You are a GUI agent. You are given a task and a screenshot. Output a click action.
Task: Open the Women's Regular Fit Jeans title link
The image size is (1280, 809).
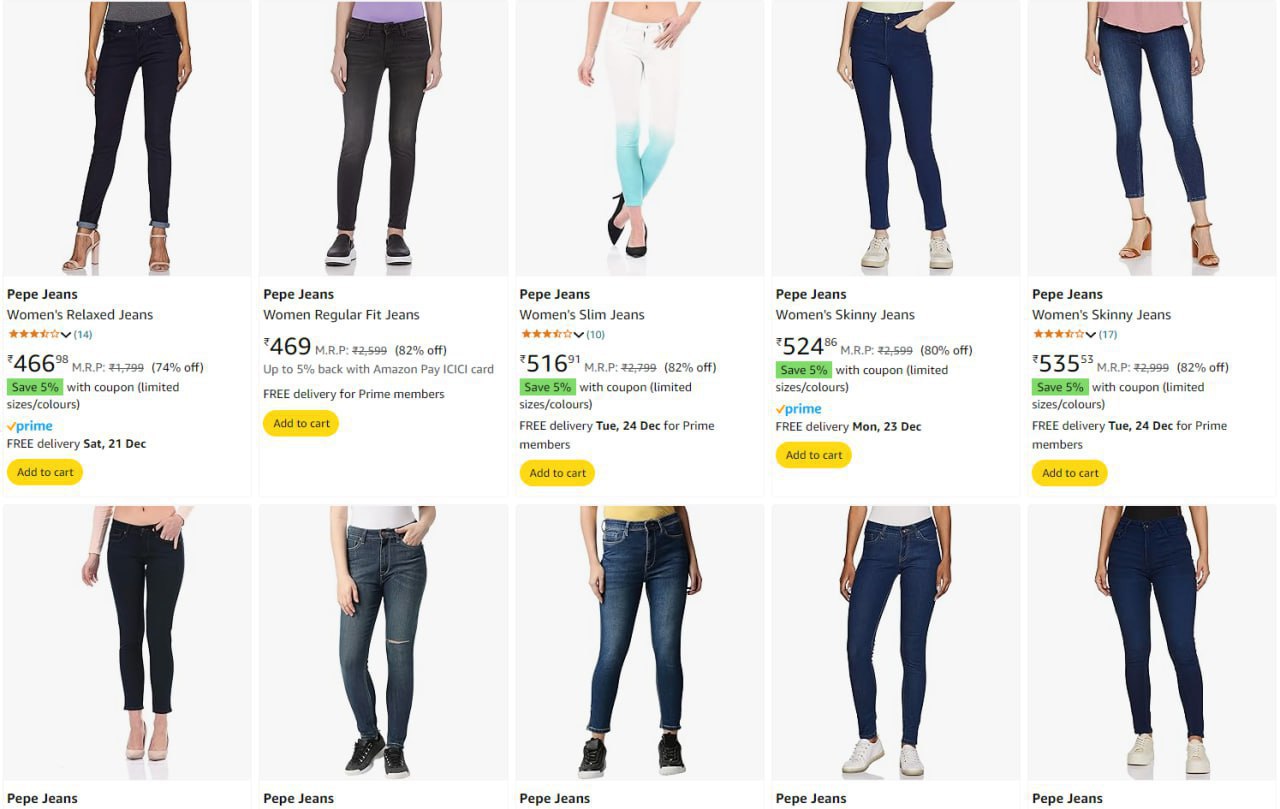341,315
